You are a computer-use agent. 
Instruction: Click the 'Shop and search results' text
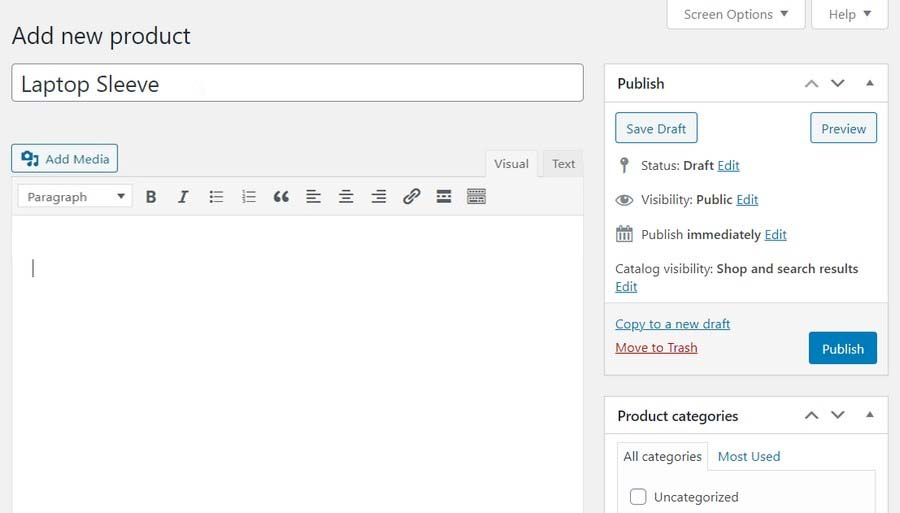(x=788, y=269)
